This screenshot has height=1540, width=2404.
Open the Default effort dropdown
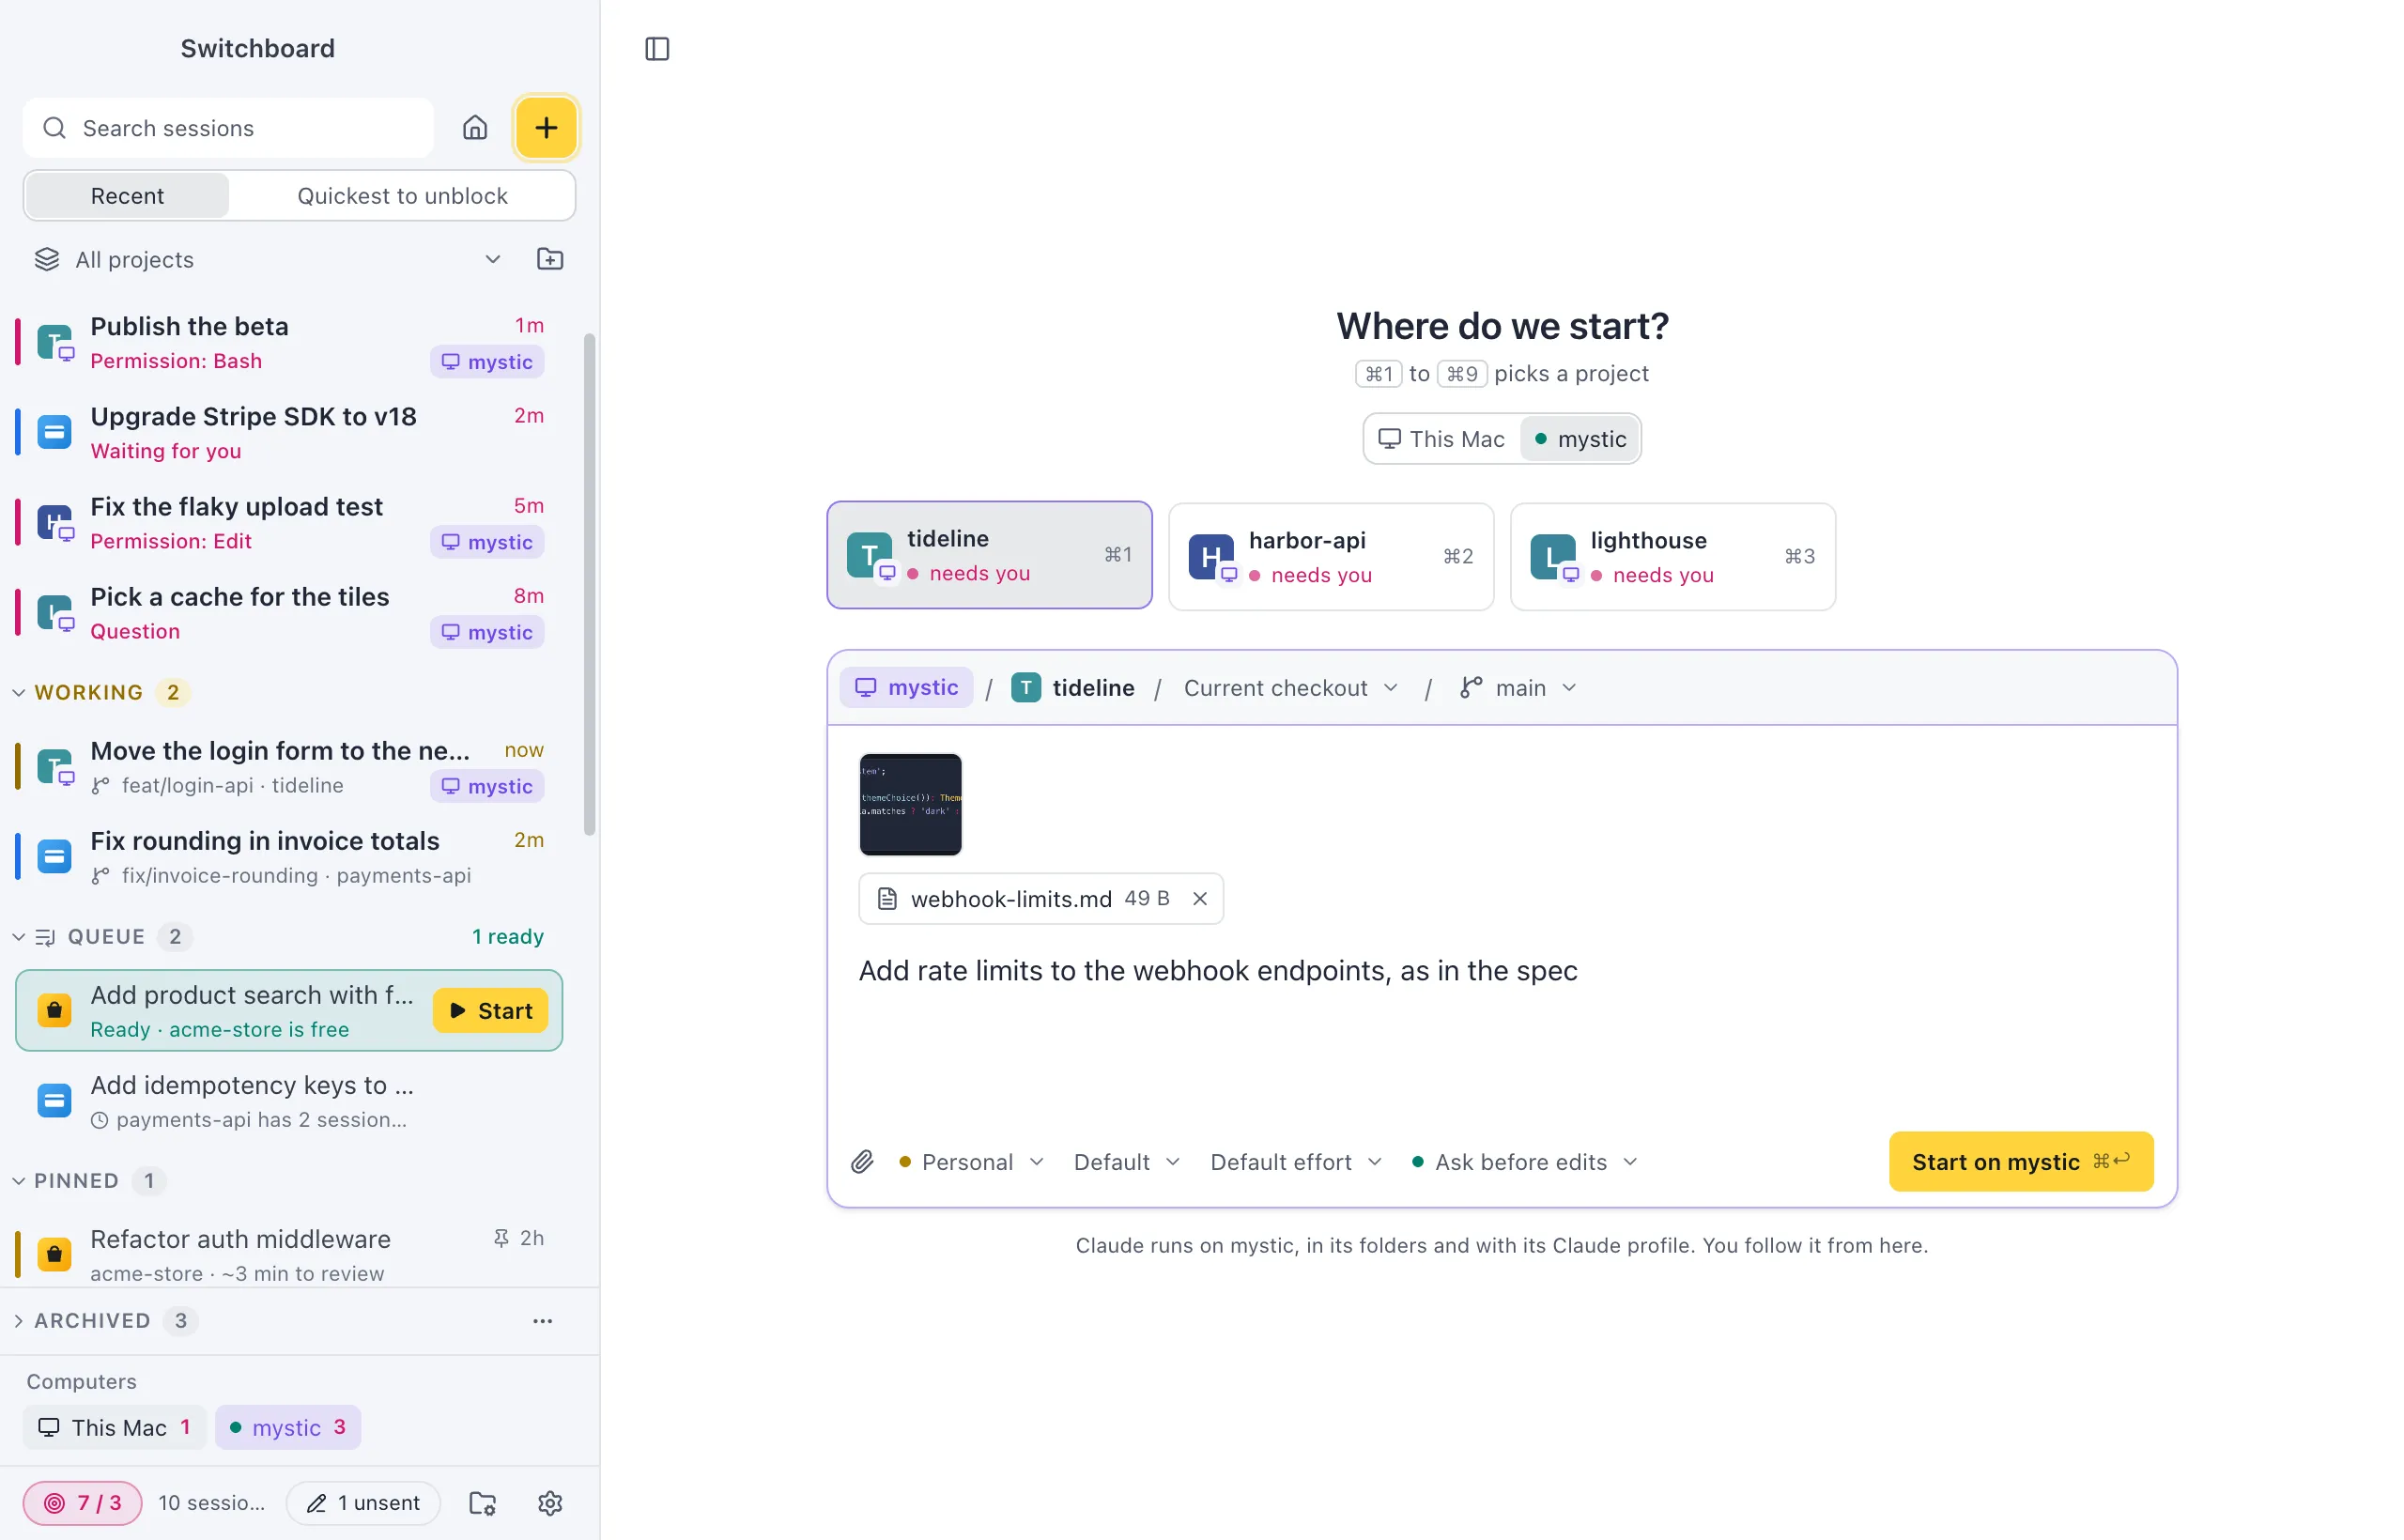coord(1296,1162)
